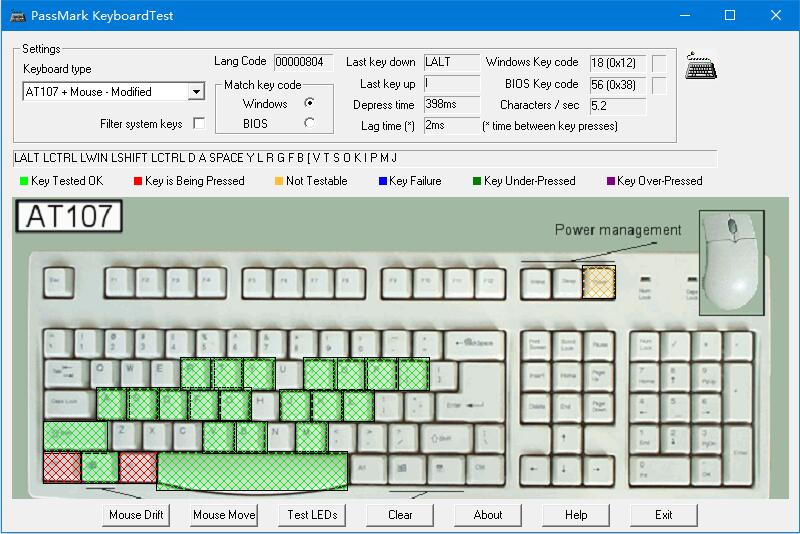Click the typewriter icon beside the Settings panel

coord(701,66)
